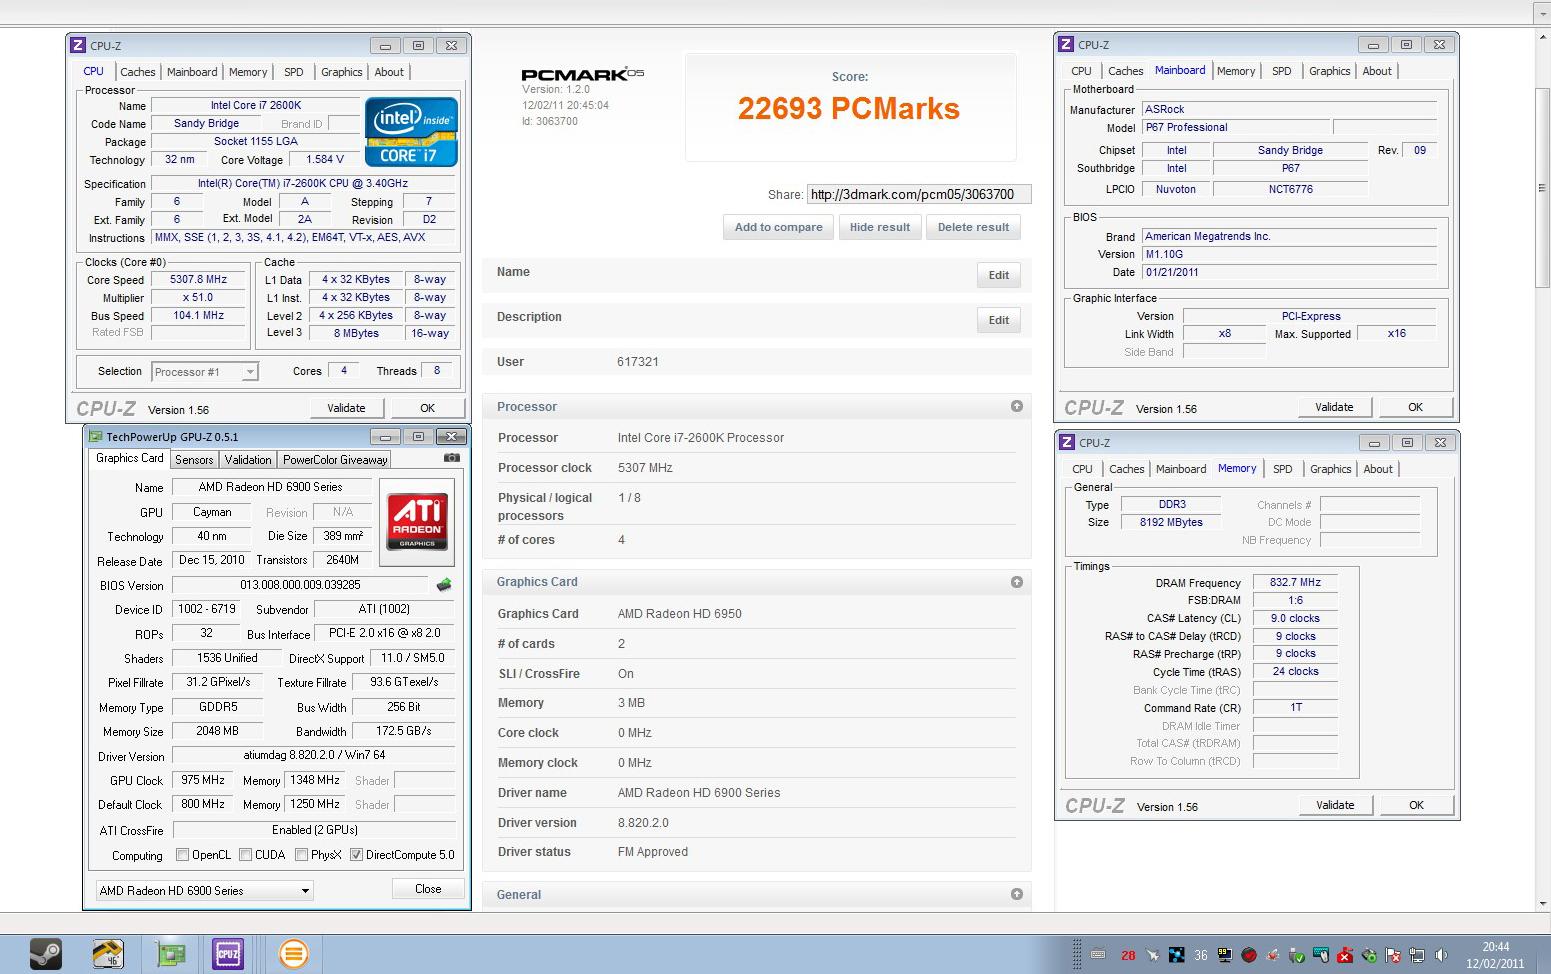Toggle the DirectCompute 5.0 checkbox
The image size is (1551, 974).
pos(356,855)
